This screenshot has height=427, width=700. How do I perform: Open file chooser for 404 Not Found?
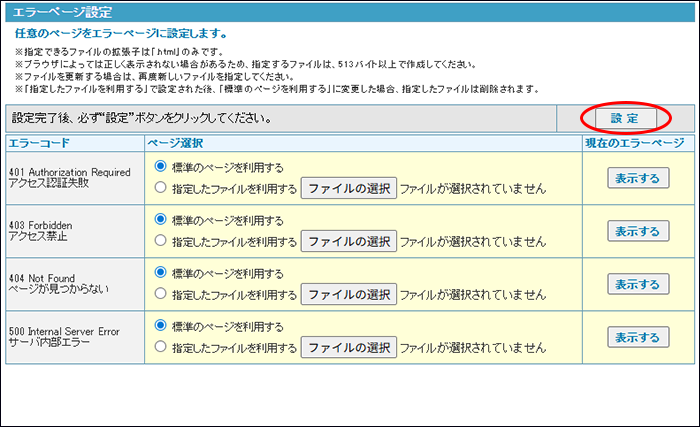pos(349,294)
